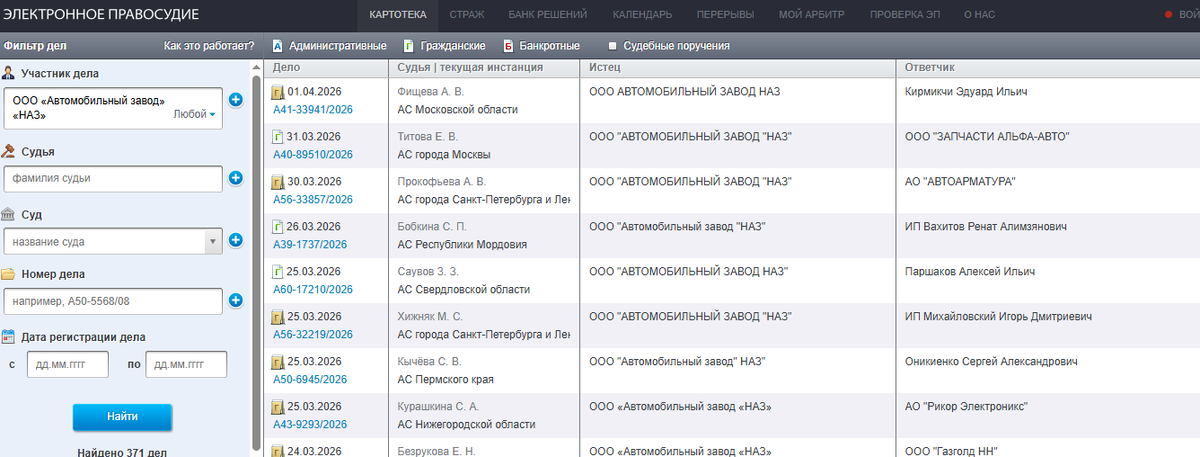The image size is (1200, 457).
Task: Open case link А56-33857/2026
Action: (313, 200)
